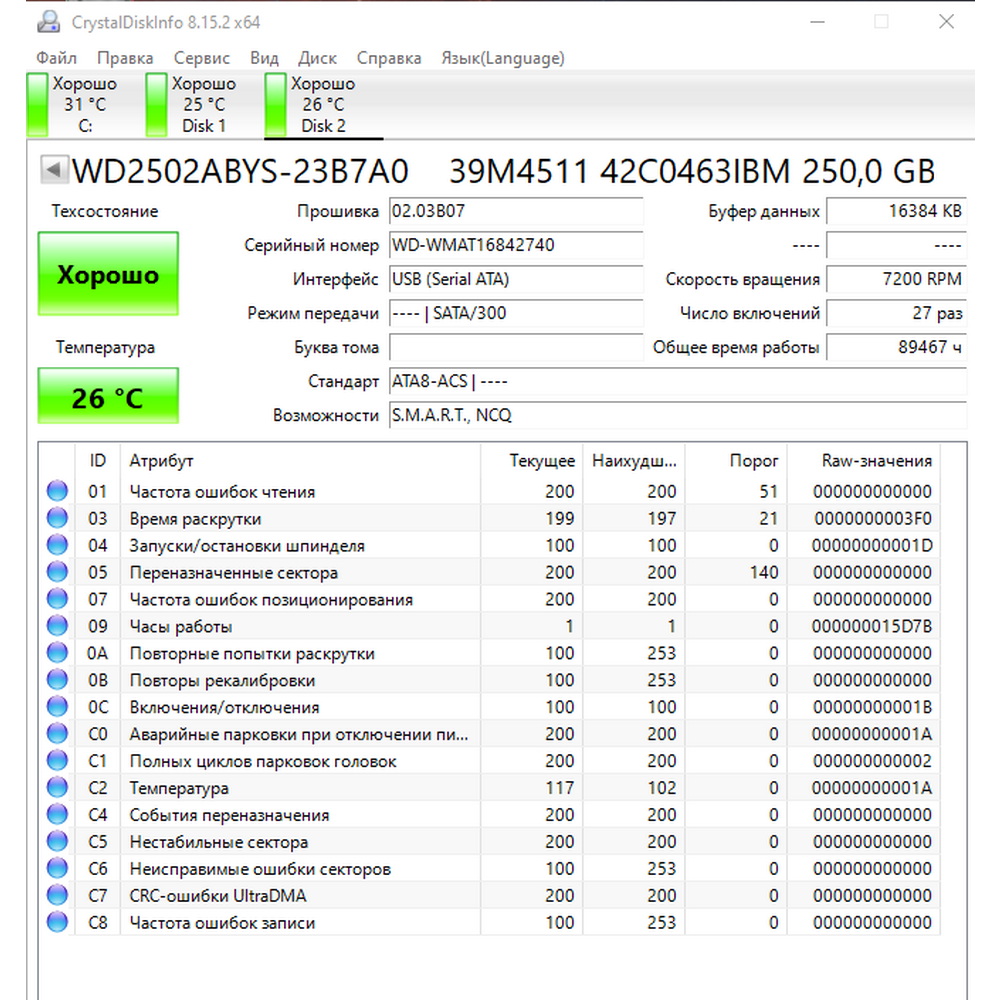Click the disk model title WD2502ABYS-23B7A0
1000x1000 pixels.
point(240,171)
